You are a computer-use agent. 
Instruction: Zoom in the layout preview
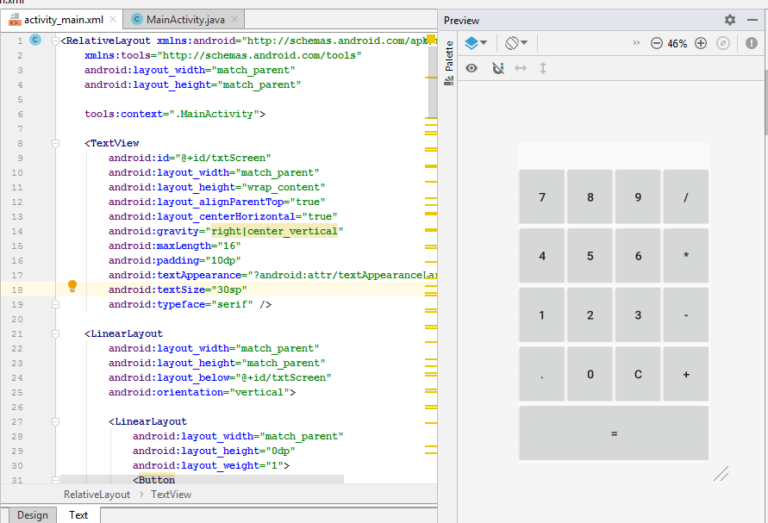700,43
